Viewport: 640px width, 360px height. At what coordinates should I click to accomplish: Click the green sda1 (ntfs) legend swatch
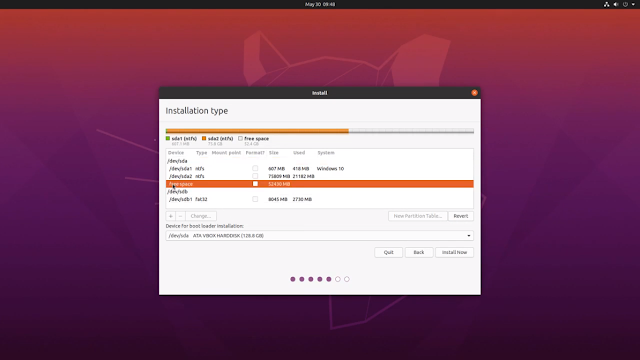[x=168, y=138]
